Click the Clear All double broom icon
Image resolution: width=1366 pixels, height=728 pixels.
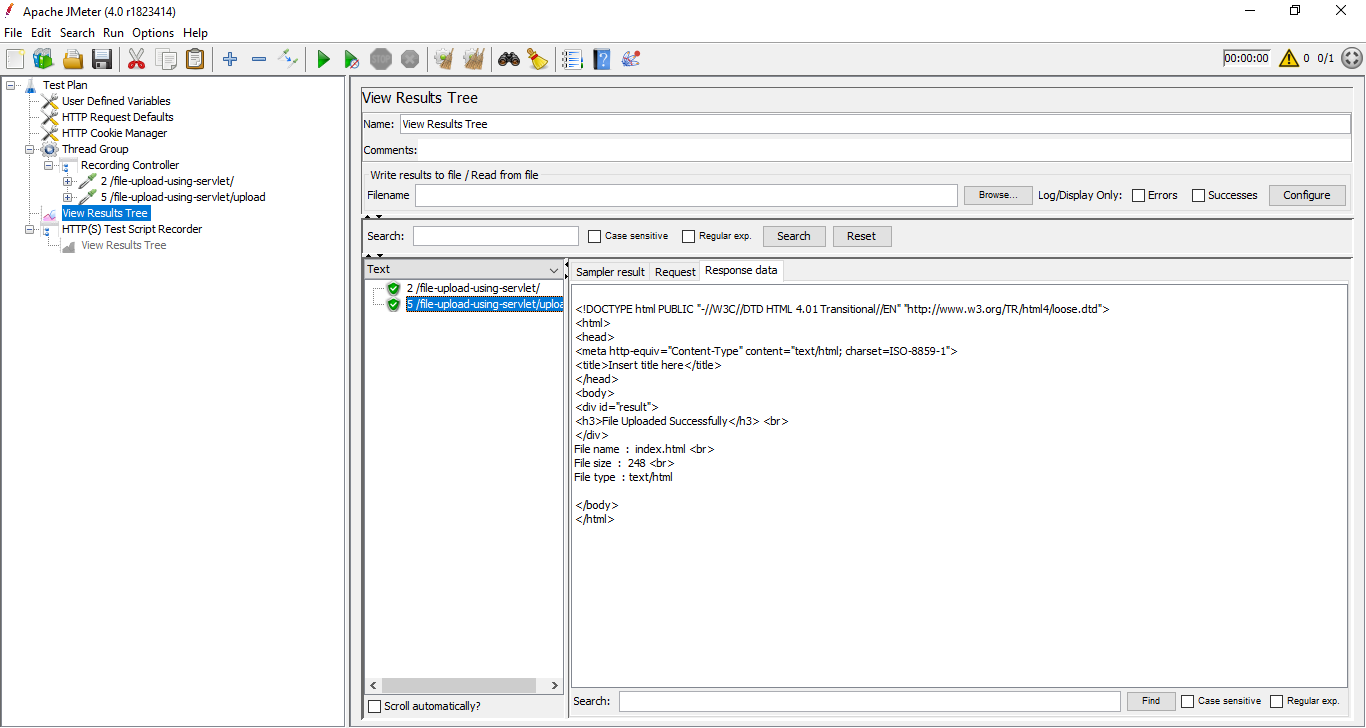(x=473, y=59)
